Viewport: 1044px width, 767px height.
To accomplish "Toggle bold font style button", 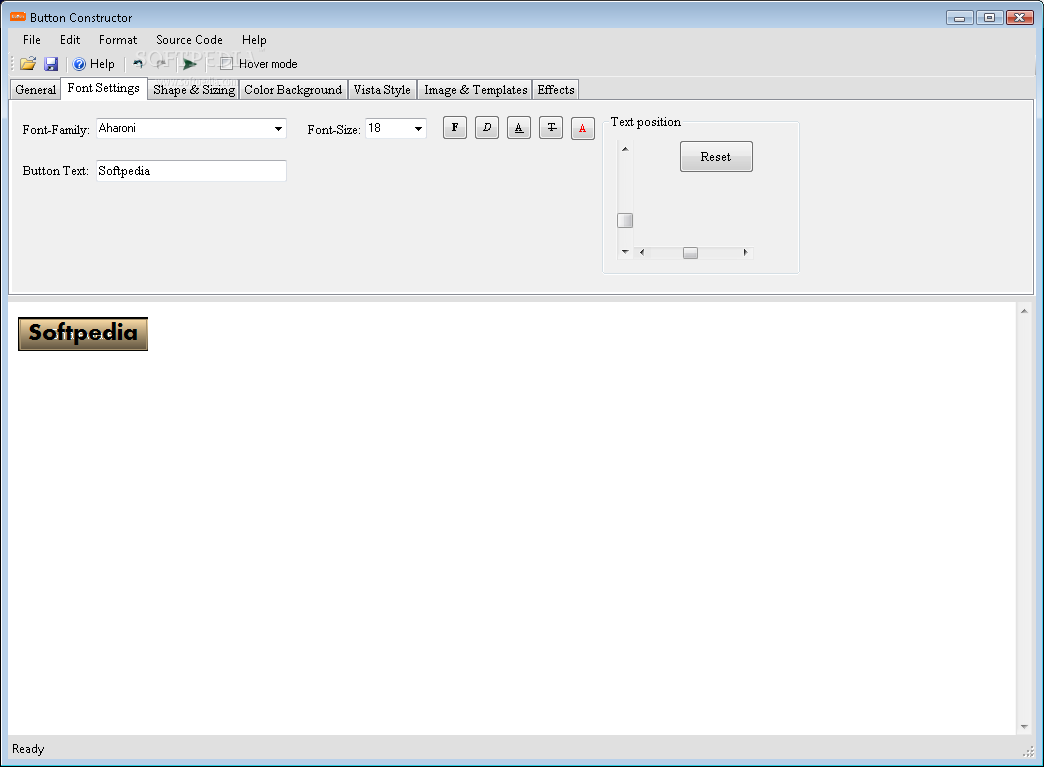I will pos(455,128).
